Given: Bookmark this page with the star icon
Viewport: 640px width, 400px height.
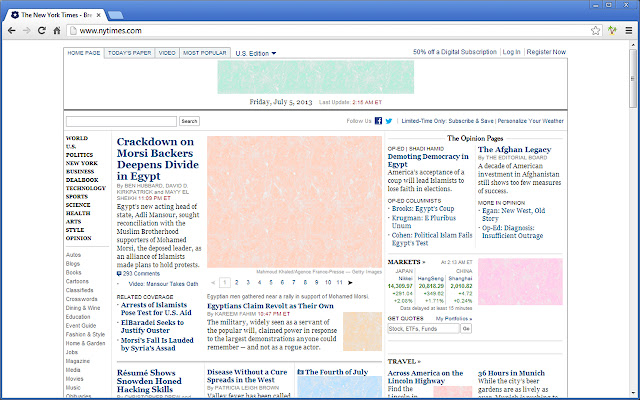Looking at the screenshot, I should [596, 31].
